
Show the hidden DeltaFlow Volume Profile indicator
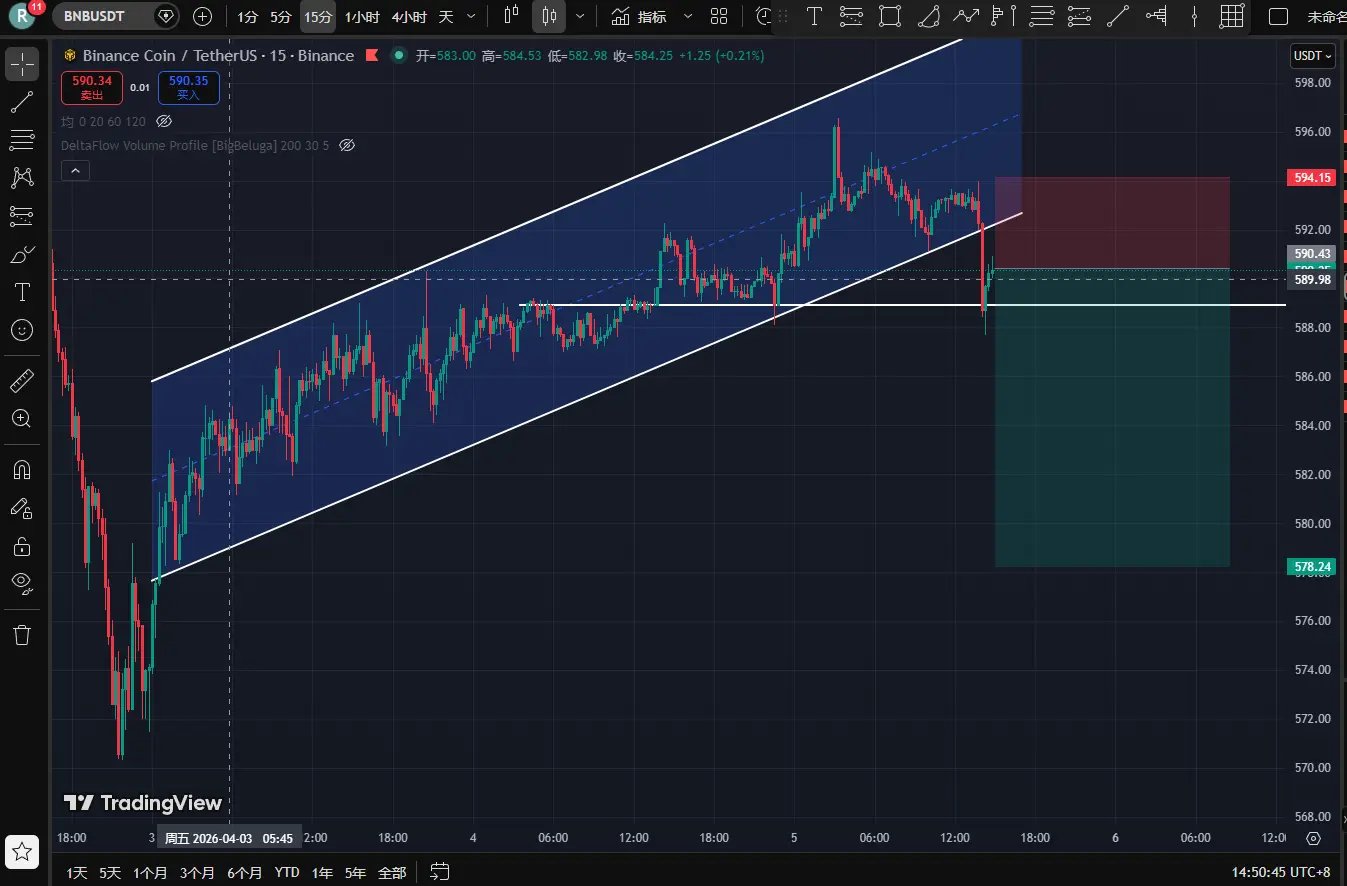point(347,145)
